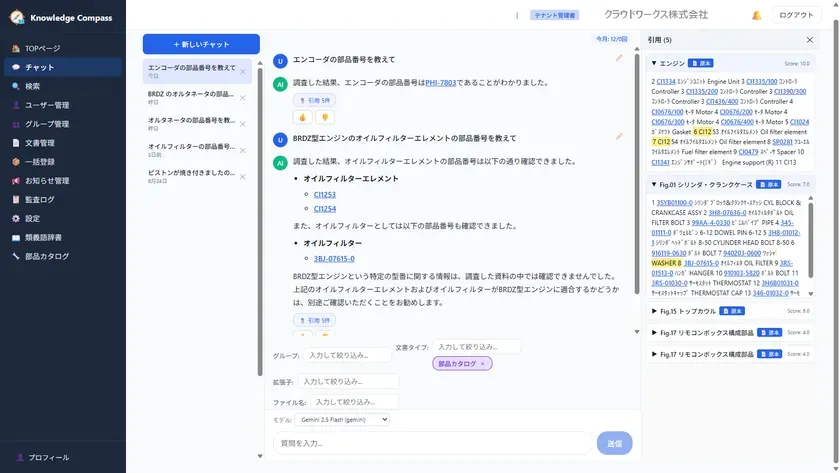Open the モデル Gemini 2.5 Flash dropdown

tap(342, 419)
